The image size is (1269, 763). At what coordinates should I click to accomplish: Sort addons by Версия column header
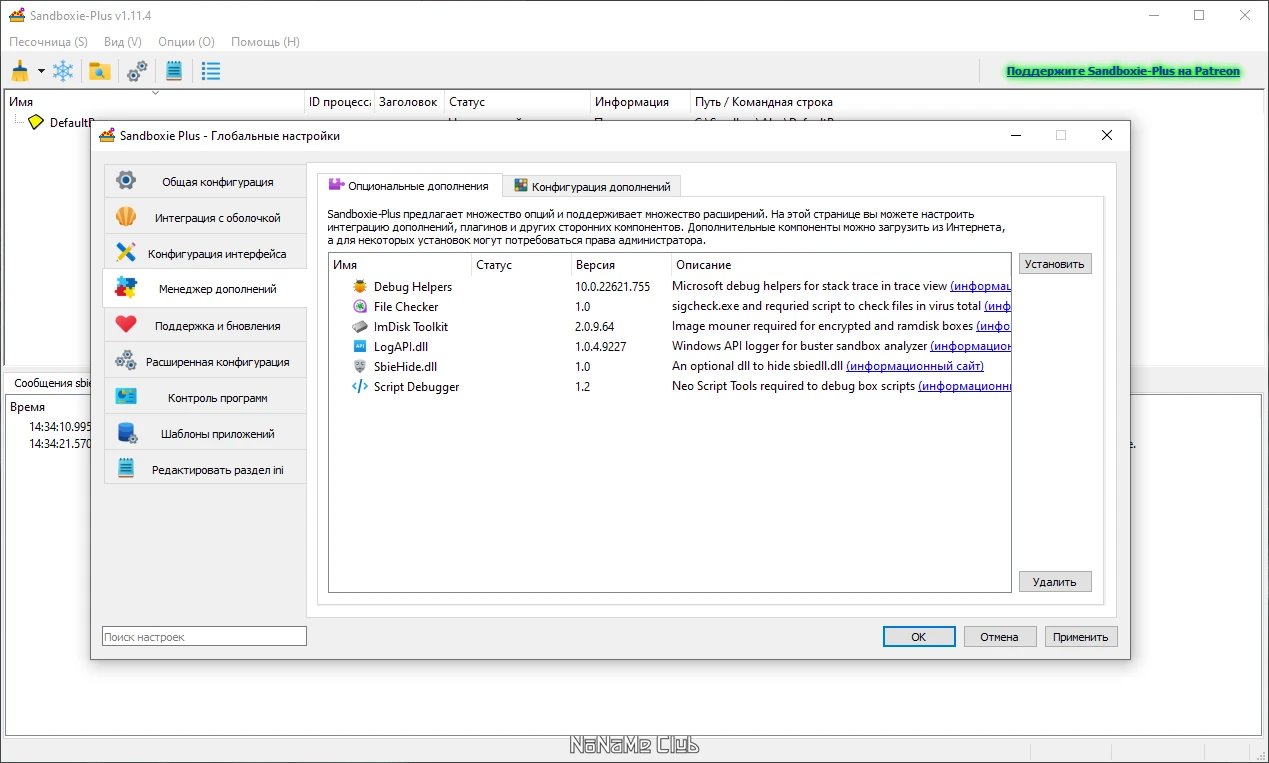tap(621, 265)
